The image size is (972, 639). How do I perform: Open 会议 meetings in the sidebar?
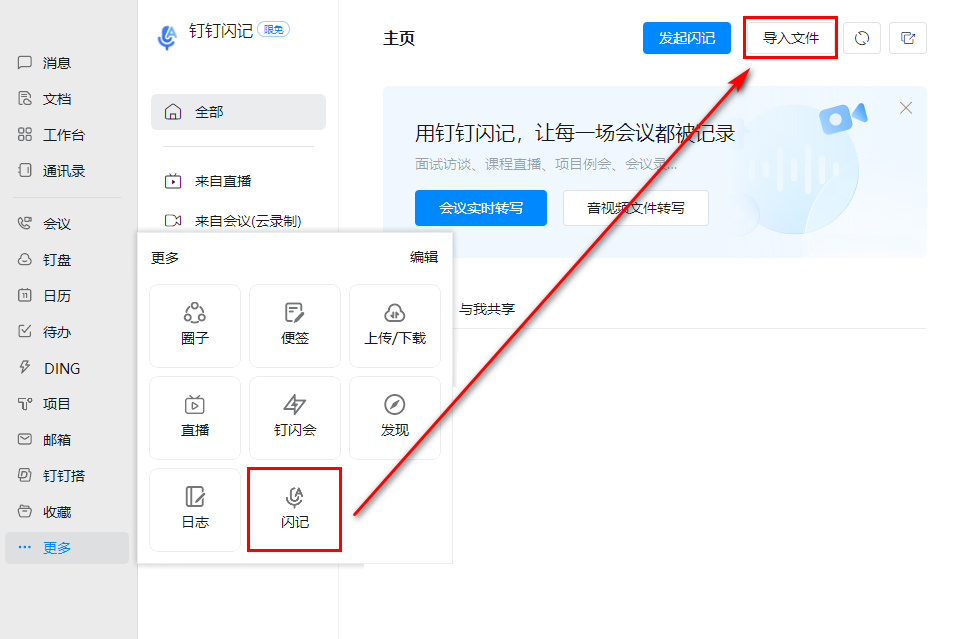(45, 224)
